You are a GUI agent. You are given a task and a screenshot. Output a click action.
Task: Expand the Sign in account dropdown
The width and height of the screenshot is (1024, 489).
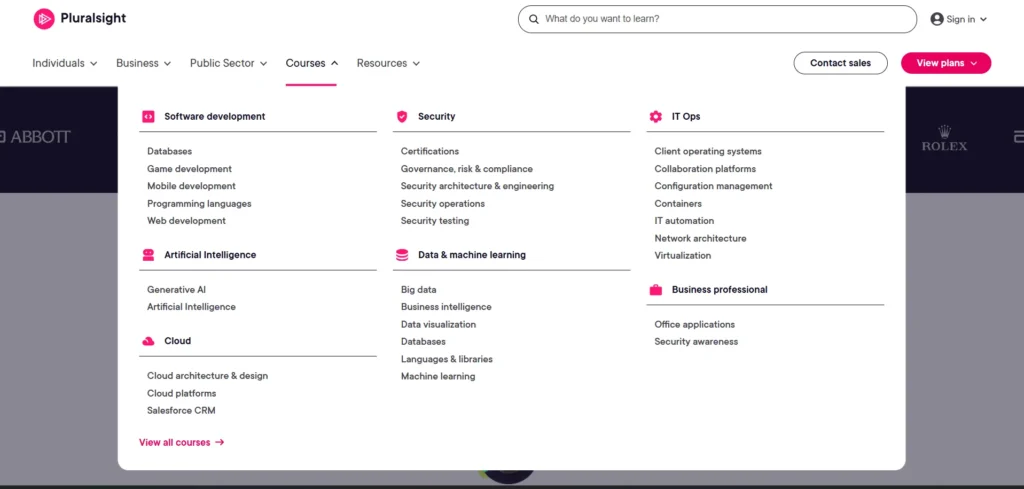[958, 19]
